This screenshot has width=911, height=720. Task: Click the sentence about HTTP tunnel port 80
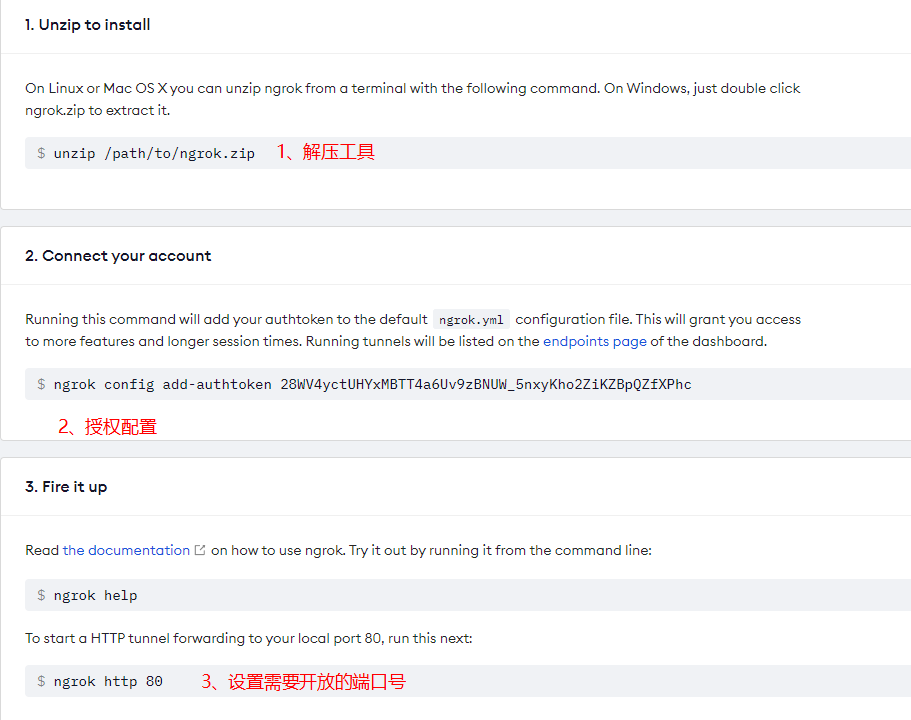(249, 638)
